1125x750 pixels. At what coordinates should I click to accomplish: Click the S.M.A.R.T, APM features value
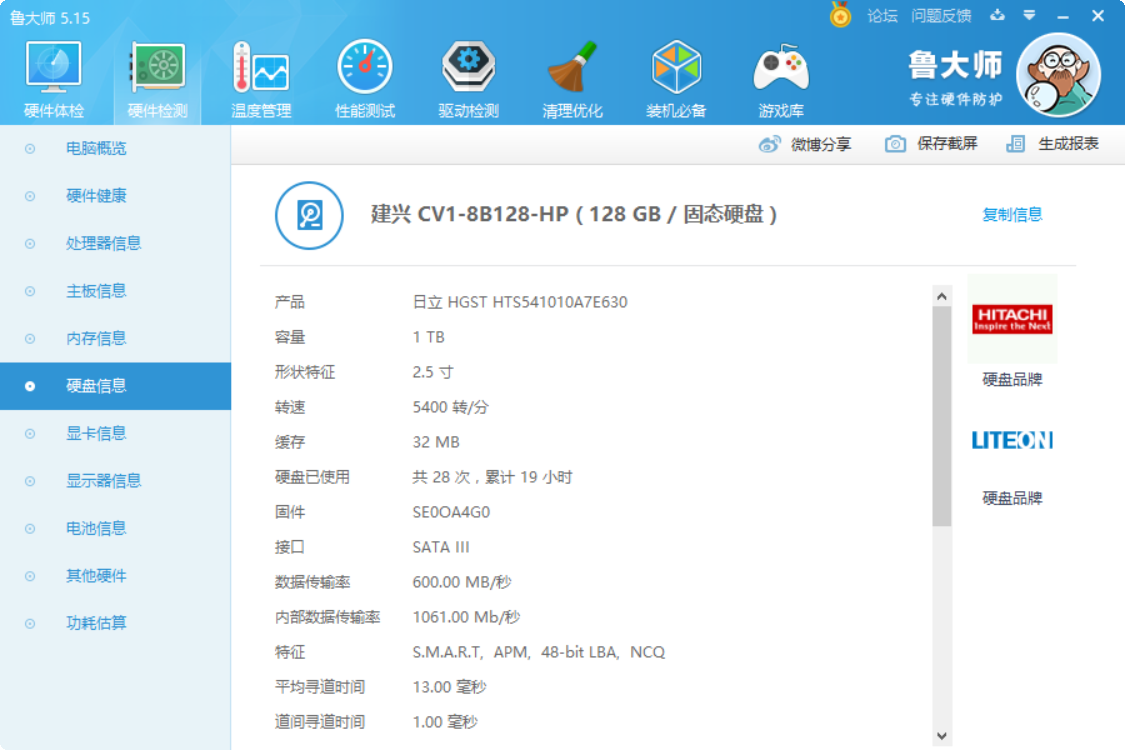tap(538, 652)
